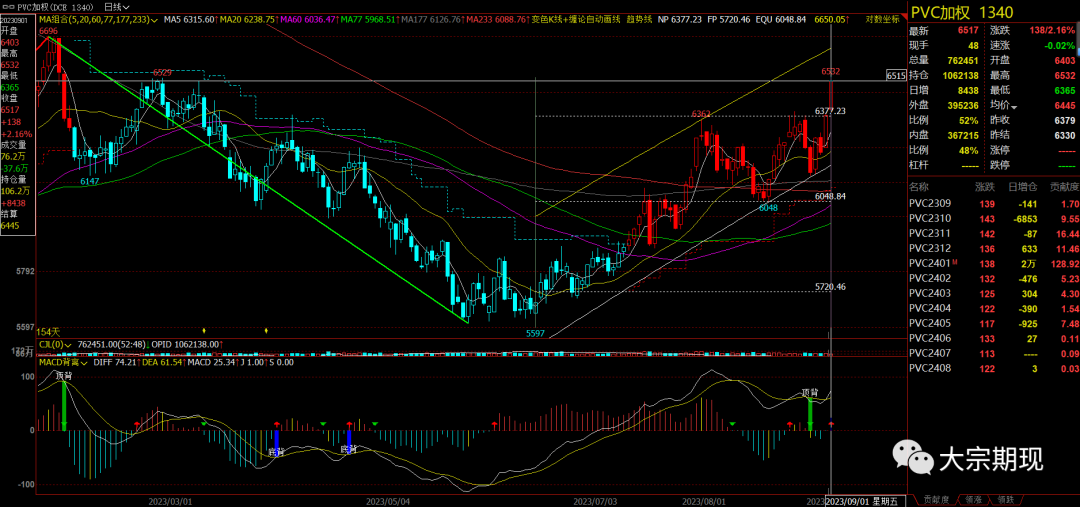Switch to the 领涨 tab
Screen dimensions: 1080x507
click(x=974, y=499)
